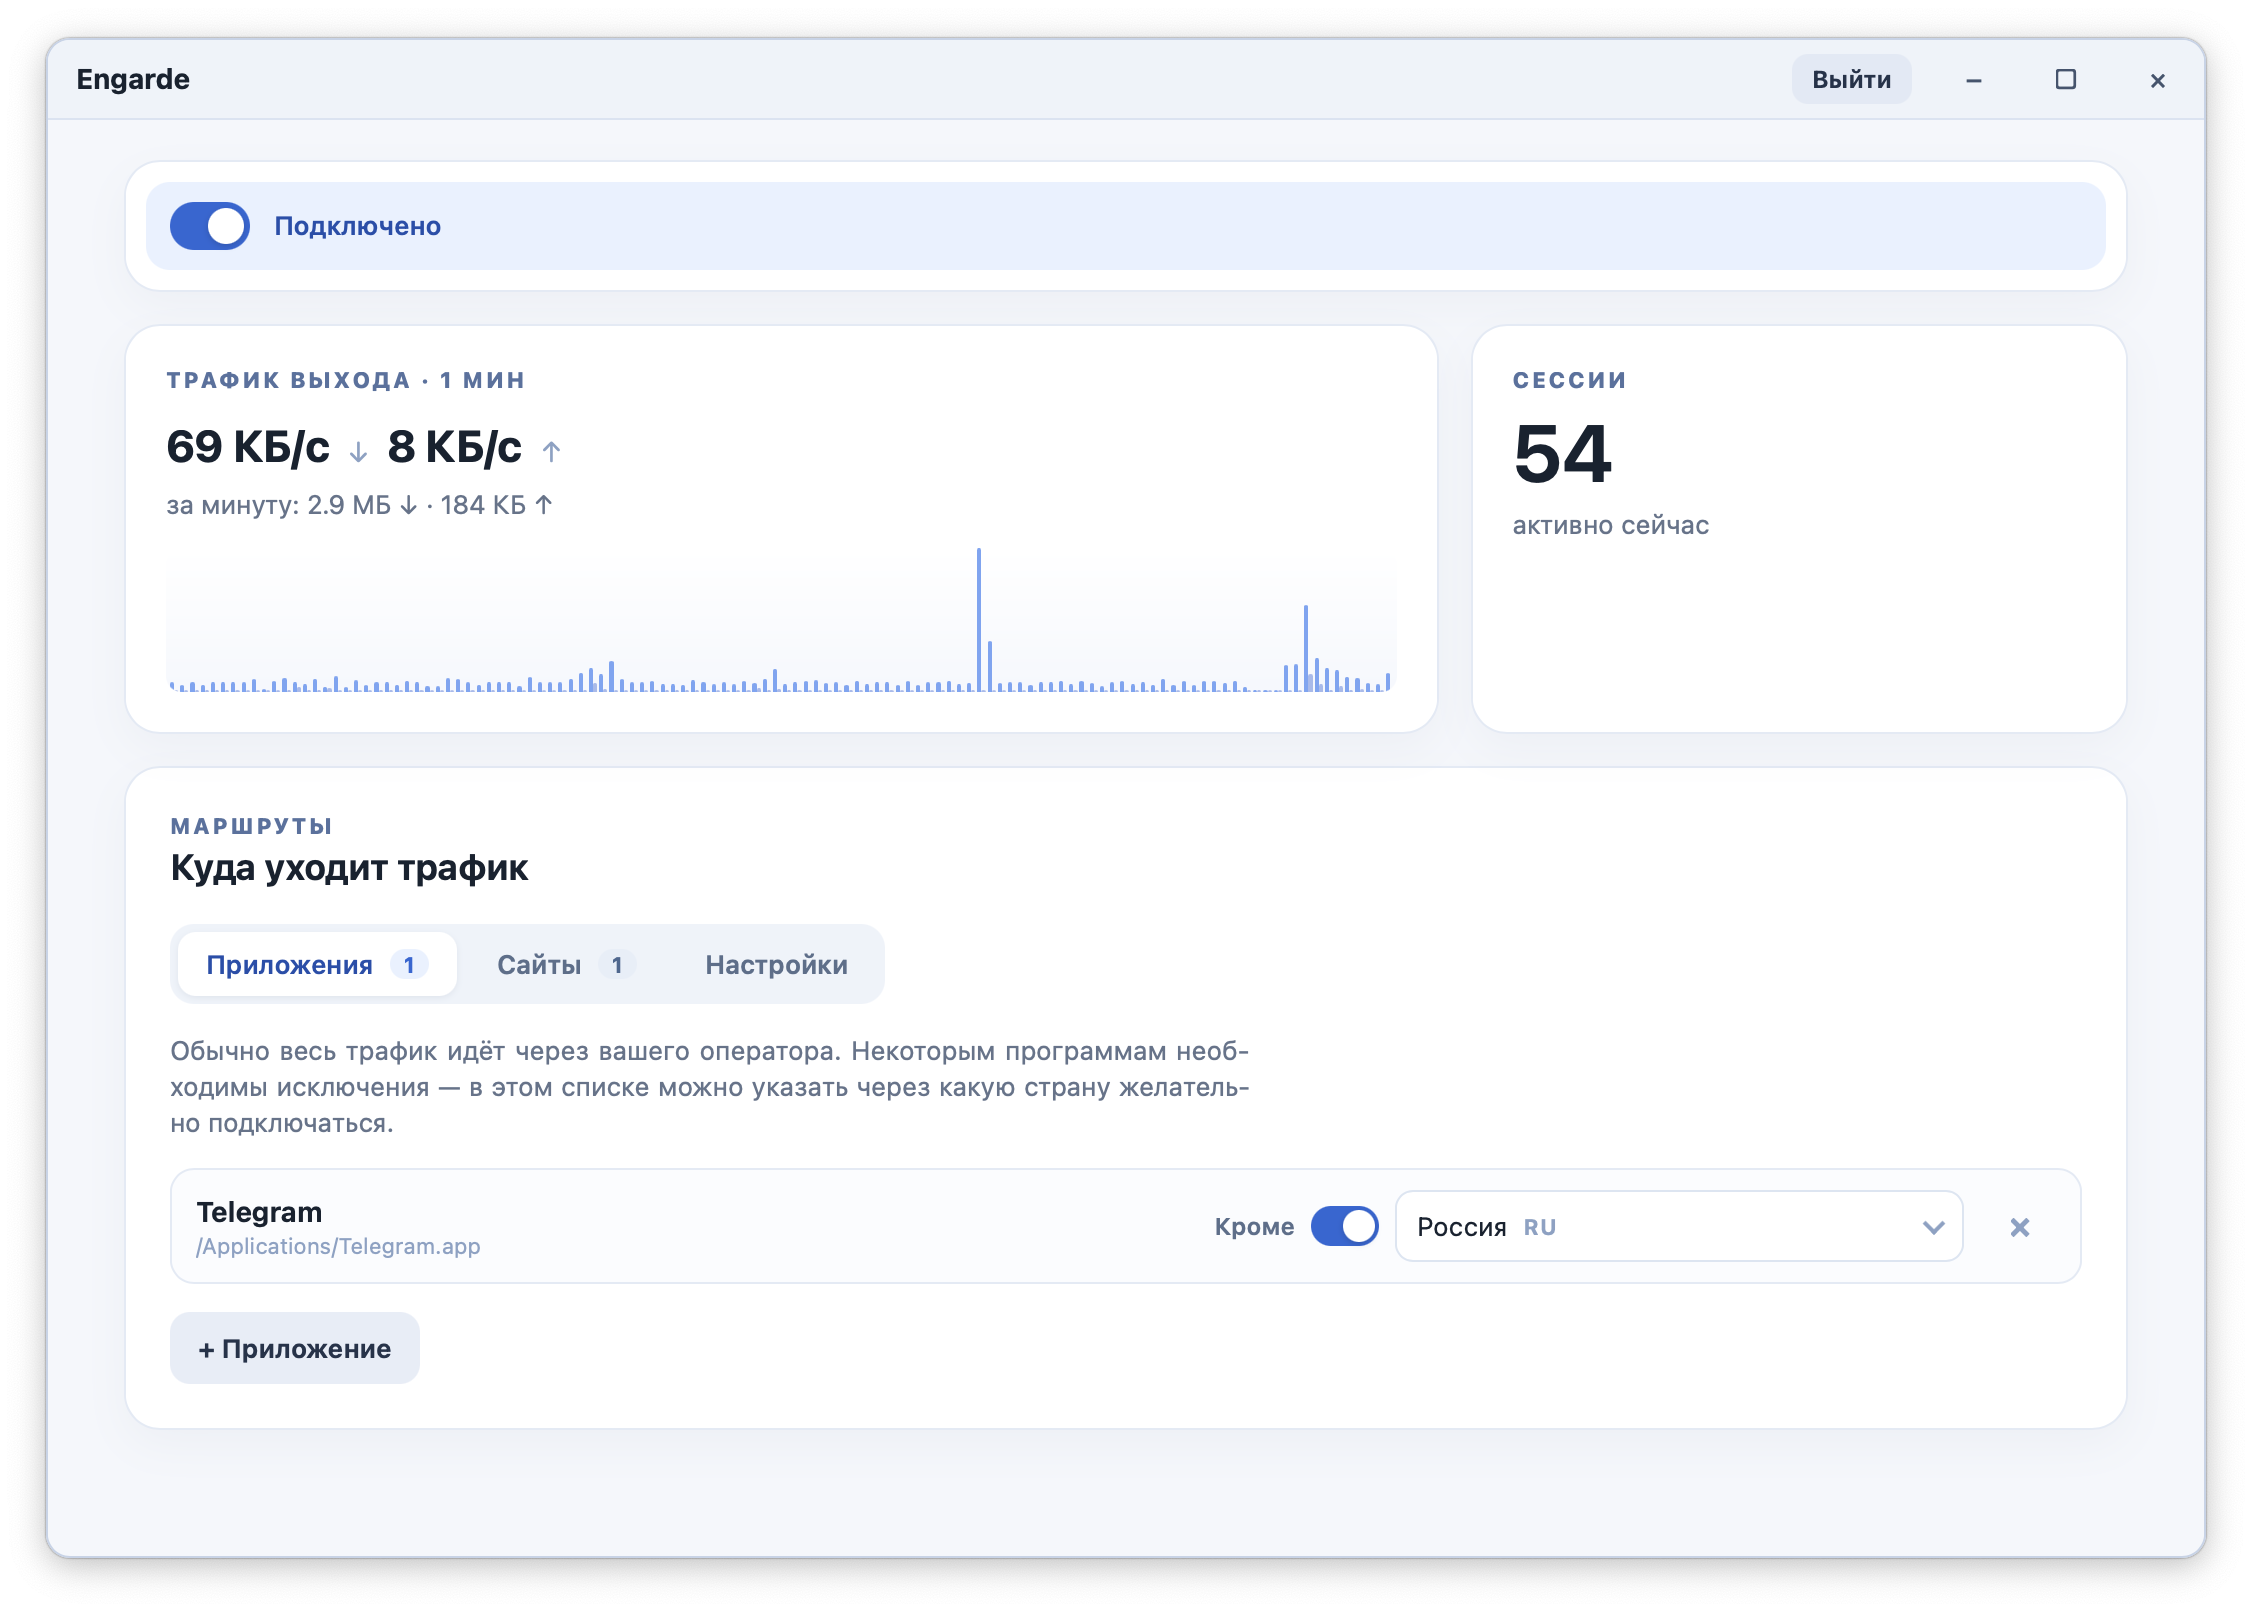
Task: Click the 69 КБ/с download speed value
Action: 248,446
